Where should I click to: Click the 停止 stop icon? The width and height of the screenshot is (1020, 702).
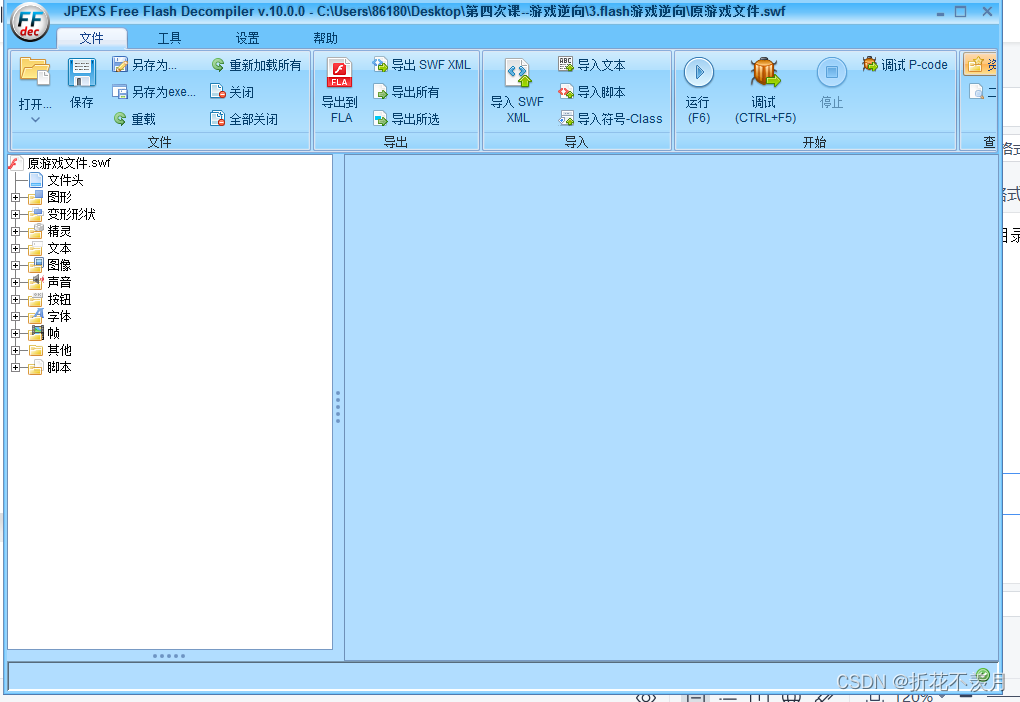point(831,72)
